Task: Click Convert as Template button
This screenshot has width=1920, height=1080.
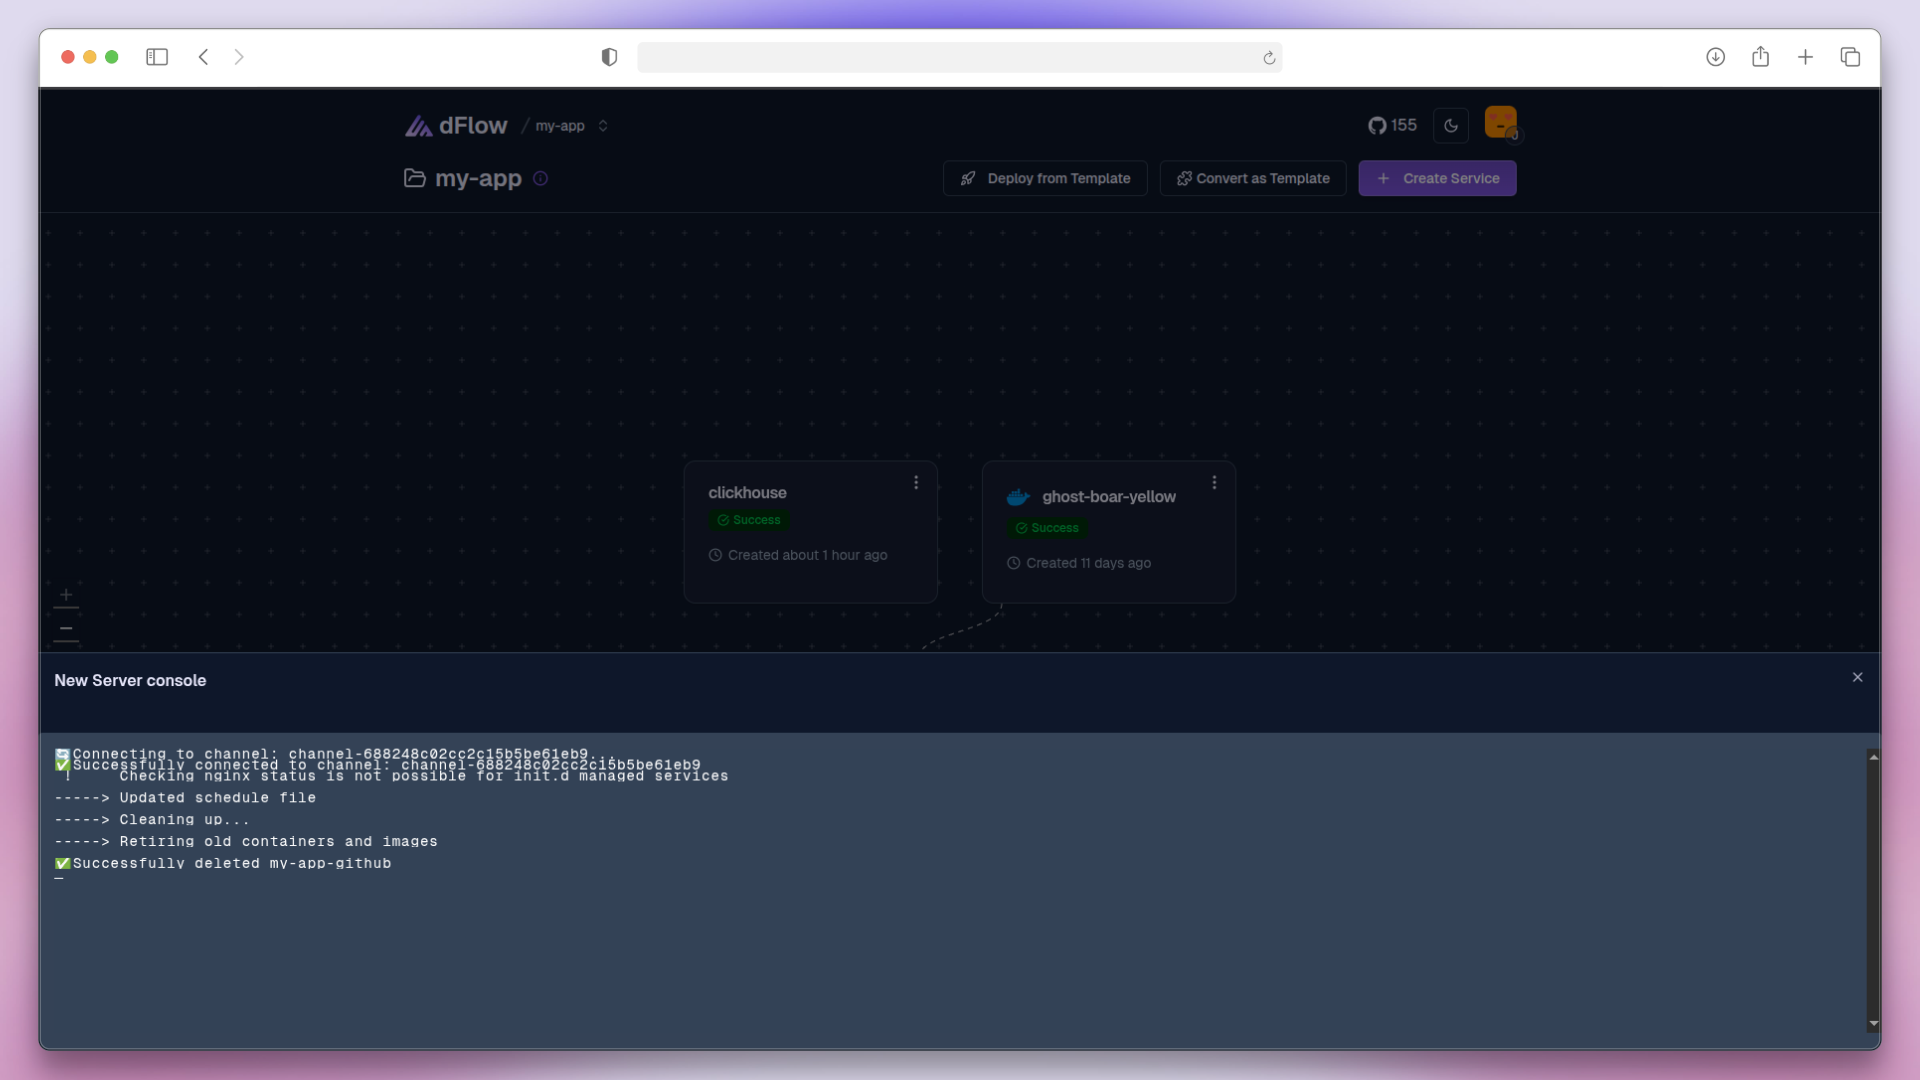Action: [x=1253, y=179]
